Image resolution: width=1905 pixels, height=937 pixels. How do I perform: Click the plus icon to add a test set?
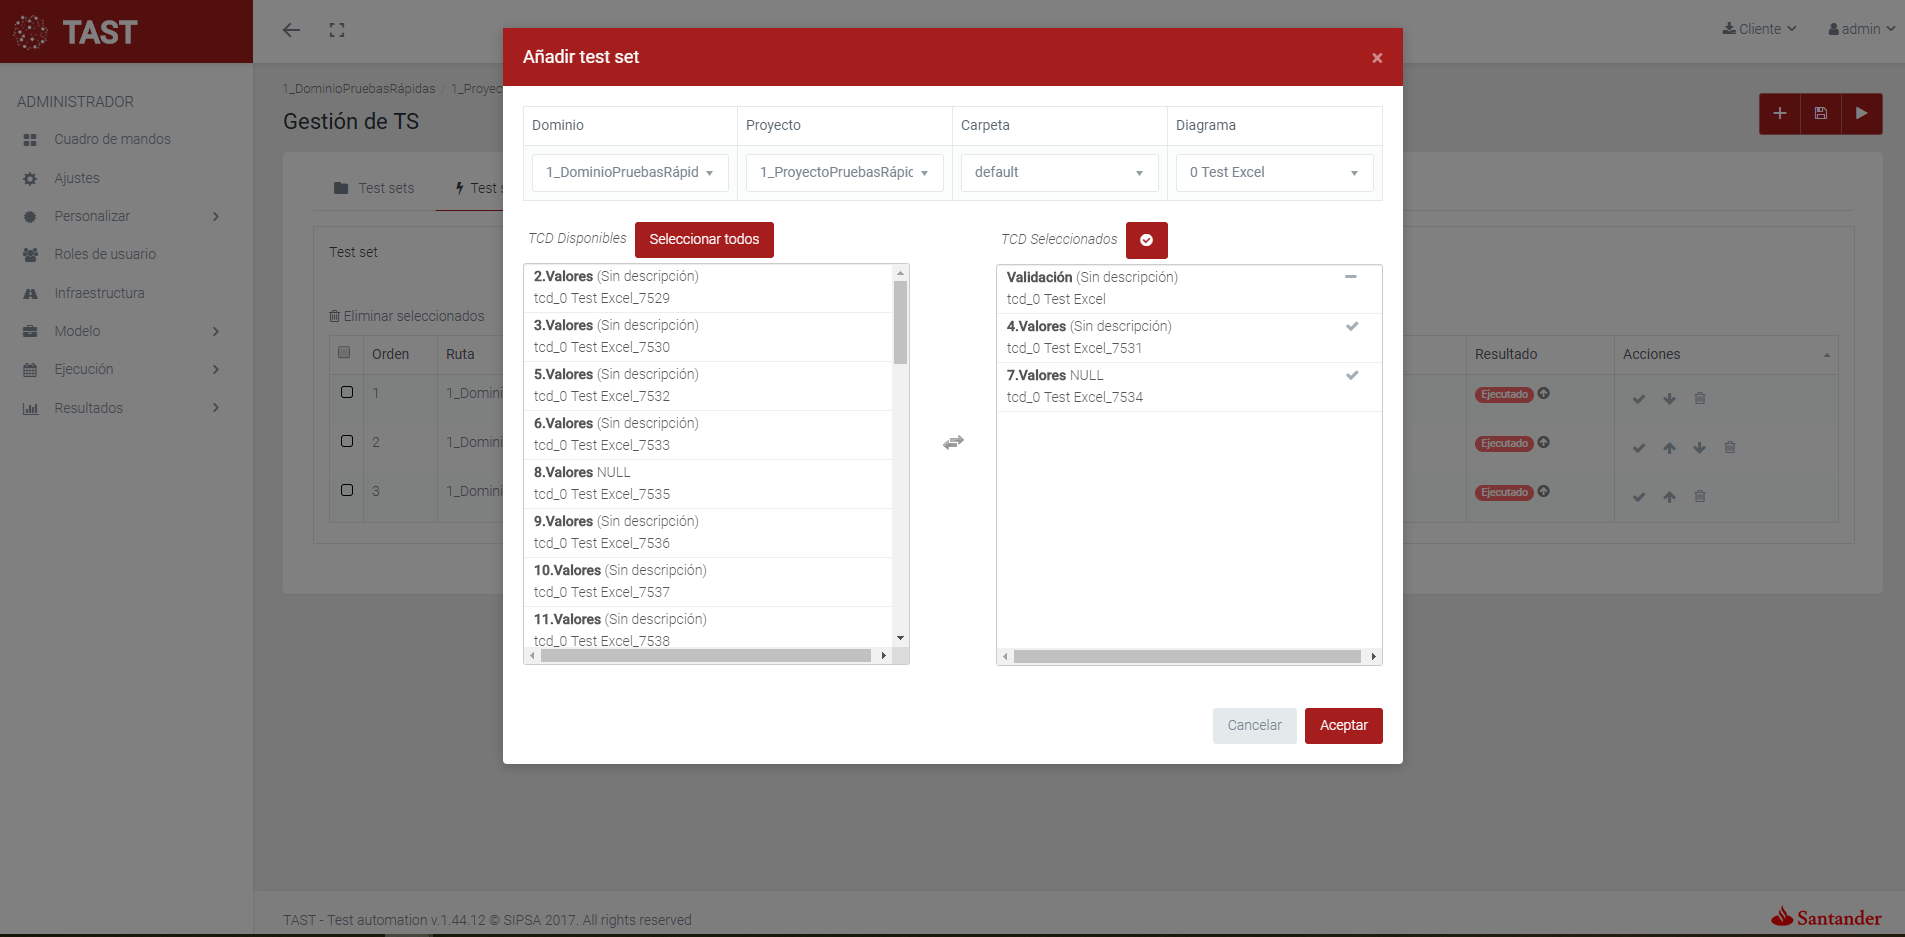click(1779, 114)
